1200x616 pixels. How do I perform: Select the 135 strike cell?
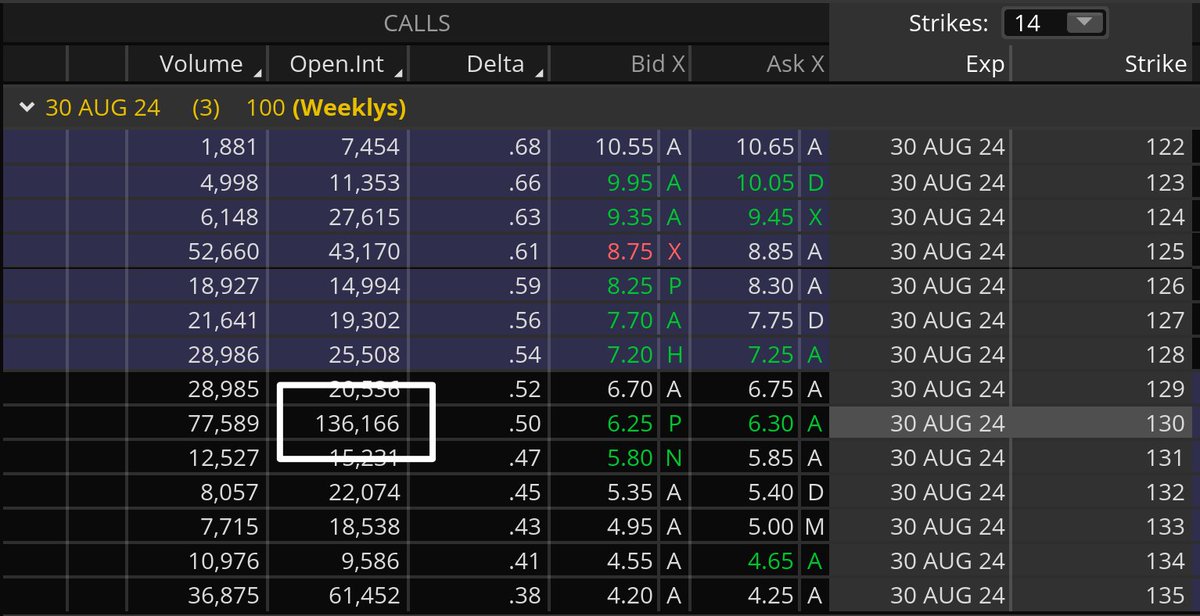point(1165,596)
